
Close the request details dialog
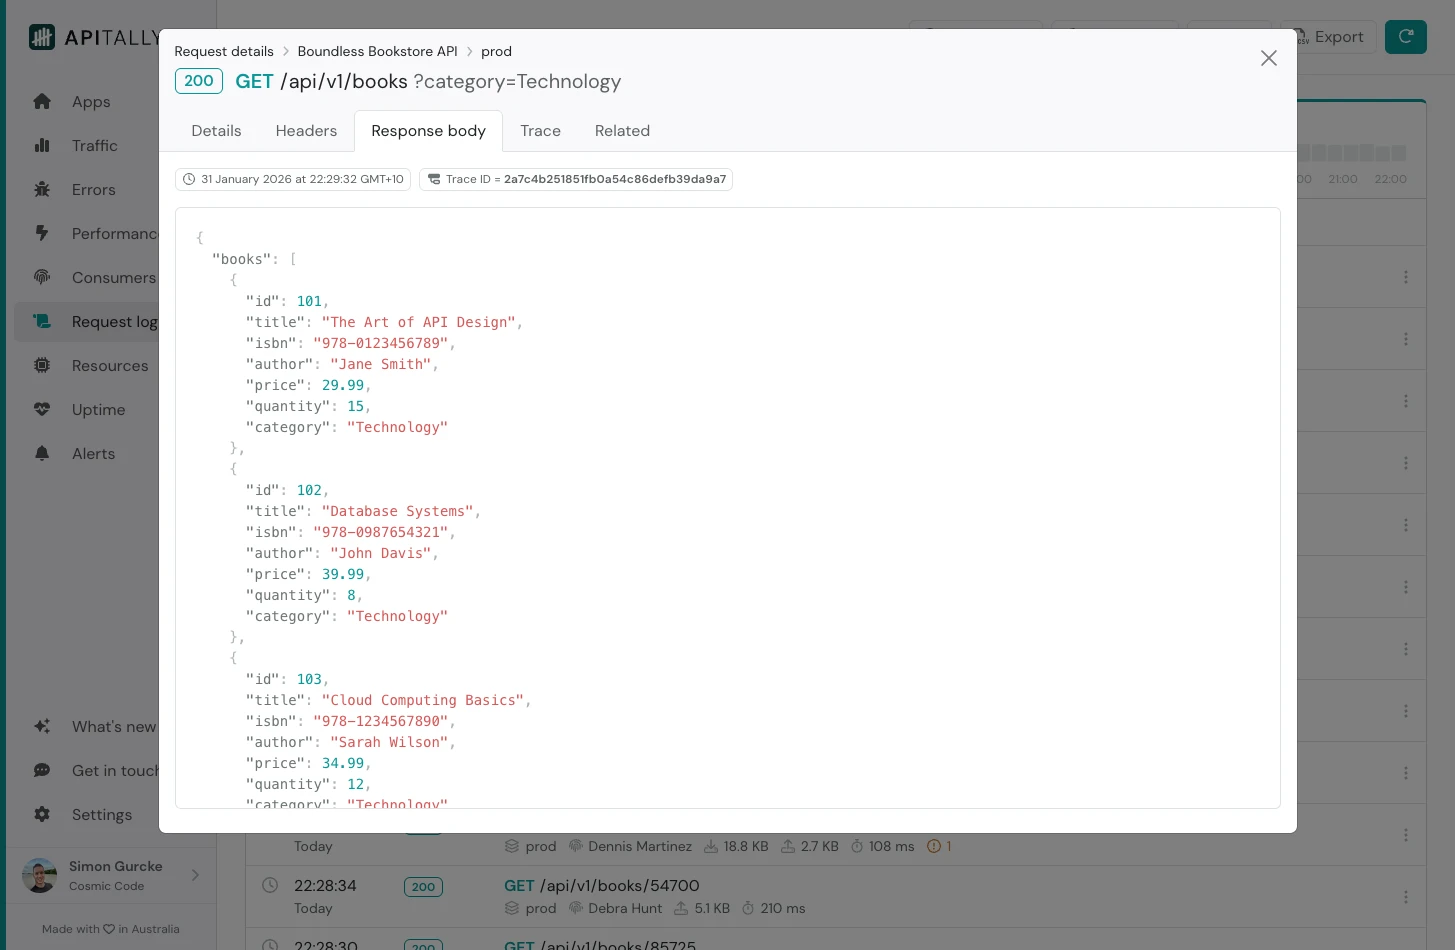1268,58
